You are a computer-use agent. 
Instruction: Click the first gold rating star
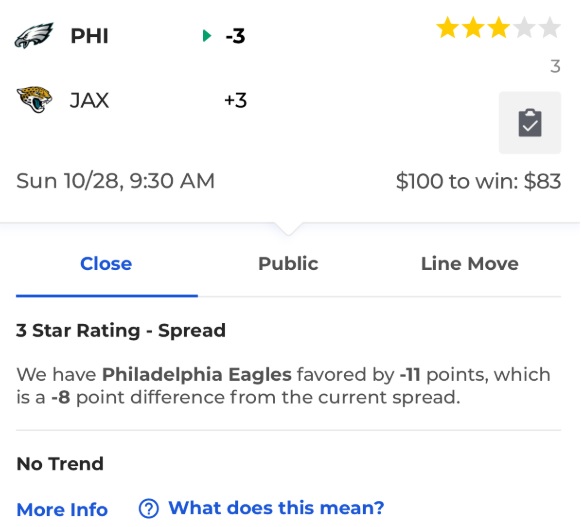448,28
